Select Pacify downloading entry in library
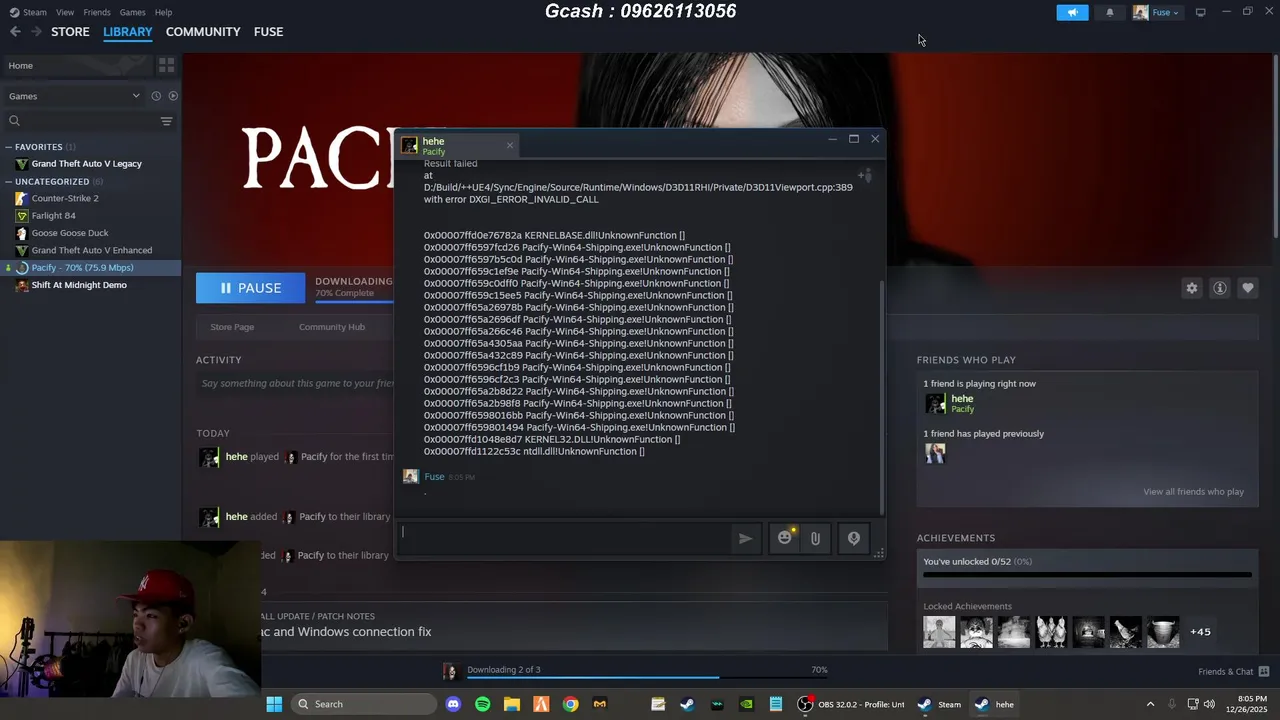 [x=90, y=268]
